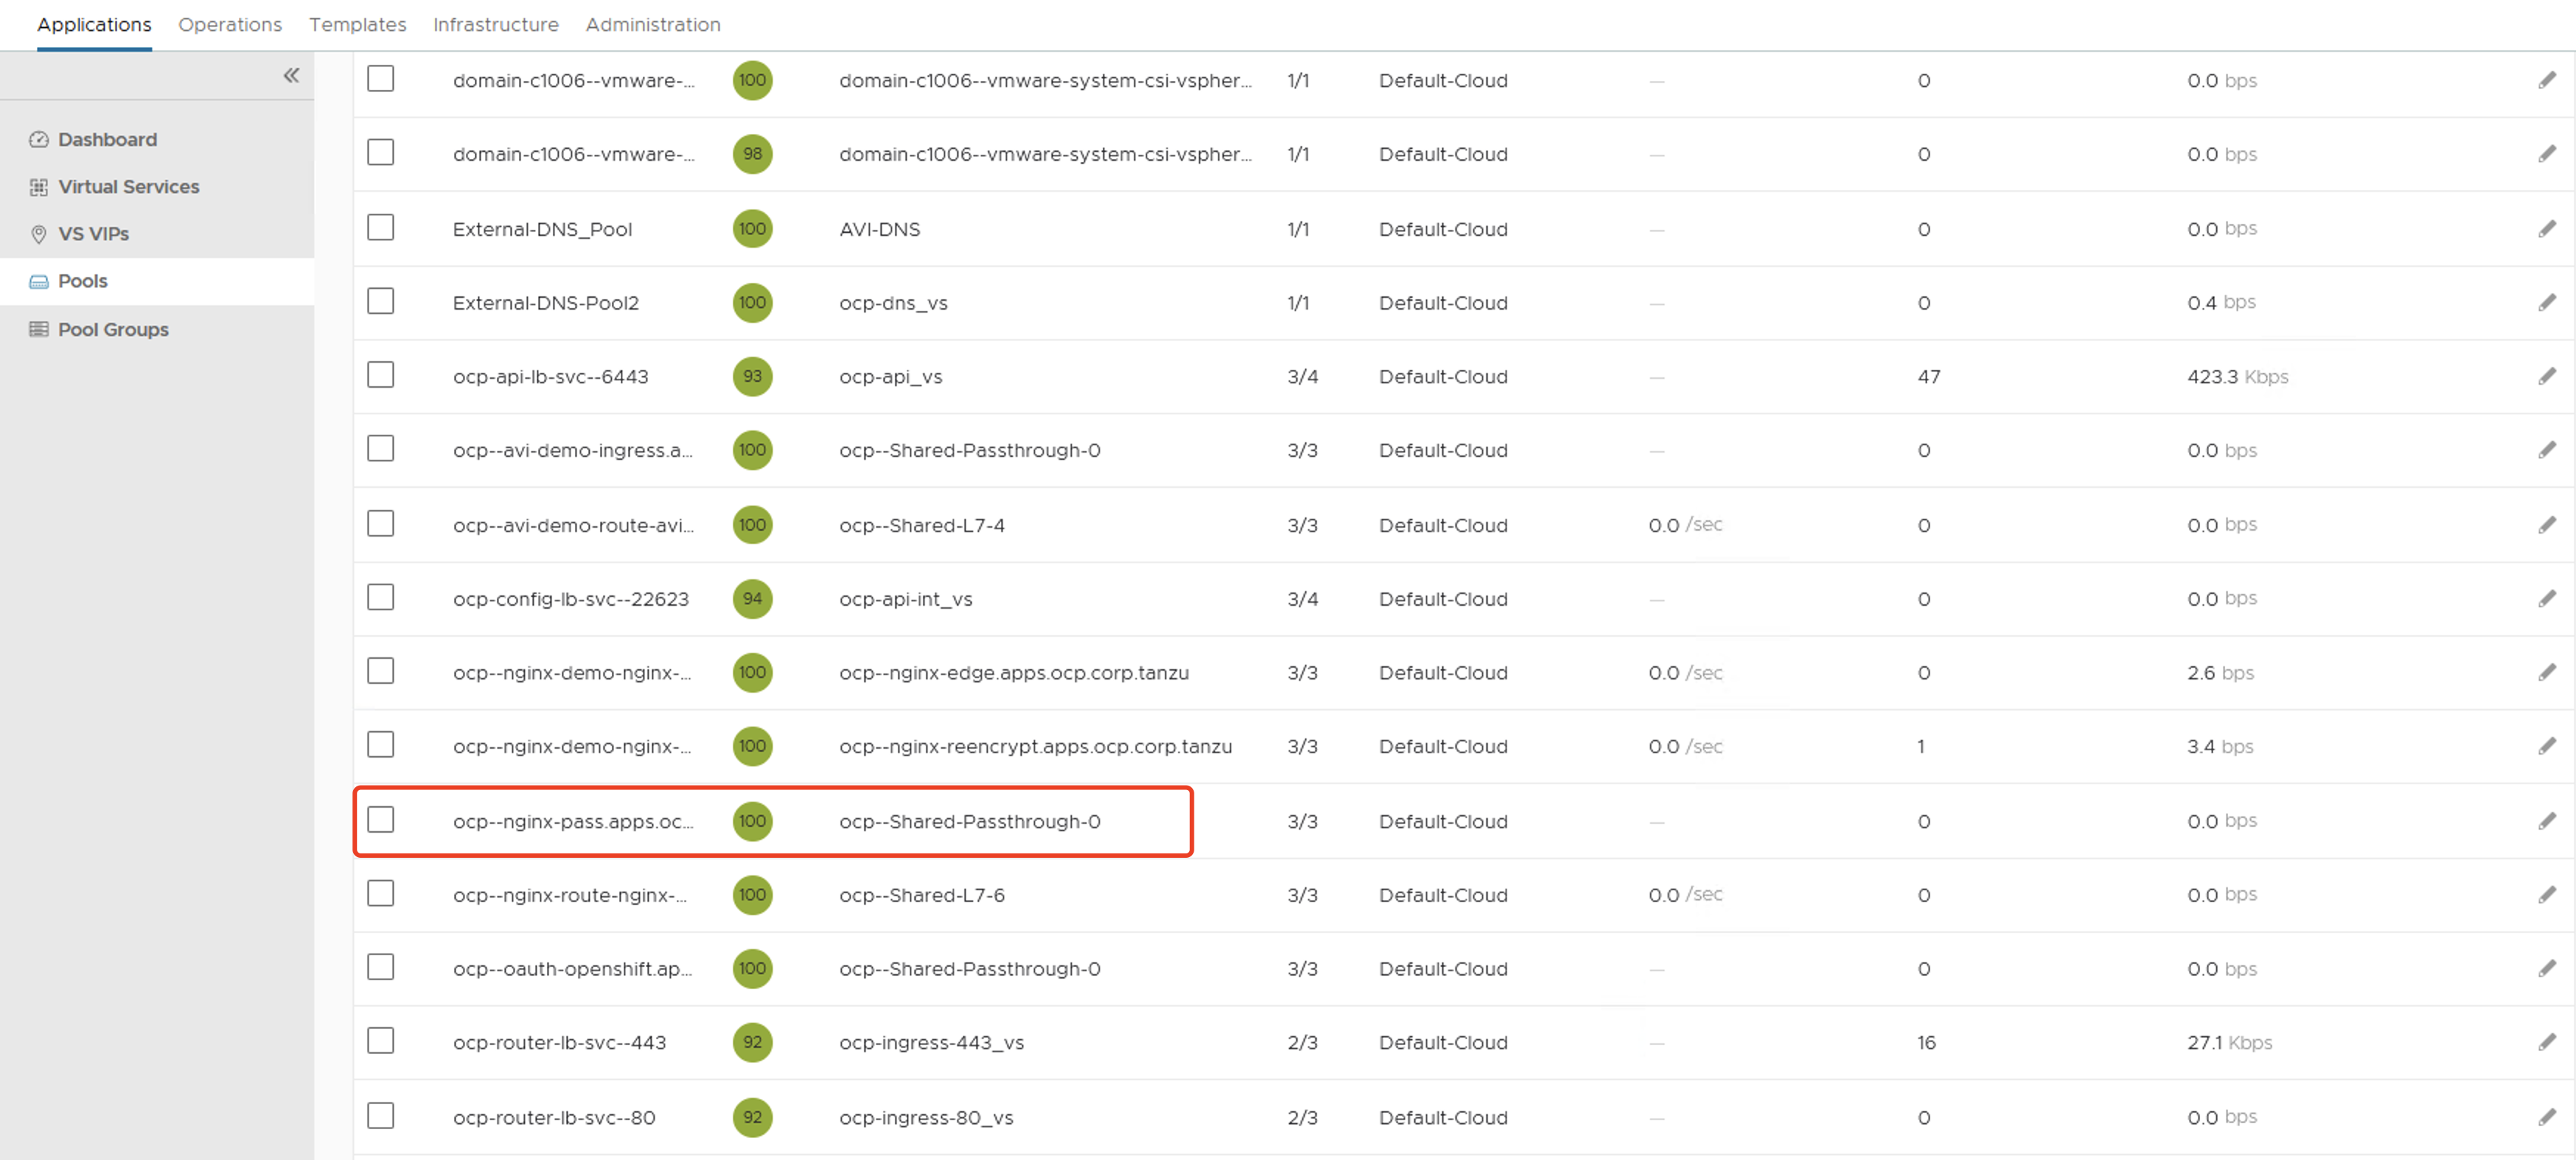Image resolution: width=2576 pixels, height=1160 pixels.
Task: Check the External-DNS-Pool2 row checkbox
Action: [x=380, y=301]
